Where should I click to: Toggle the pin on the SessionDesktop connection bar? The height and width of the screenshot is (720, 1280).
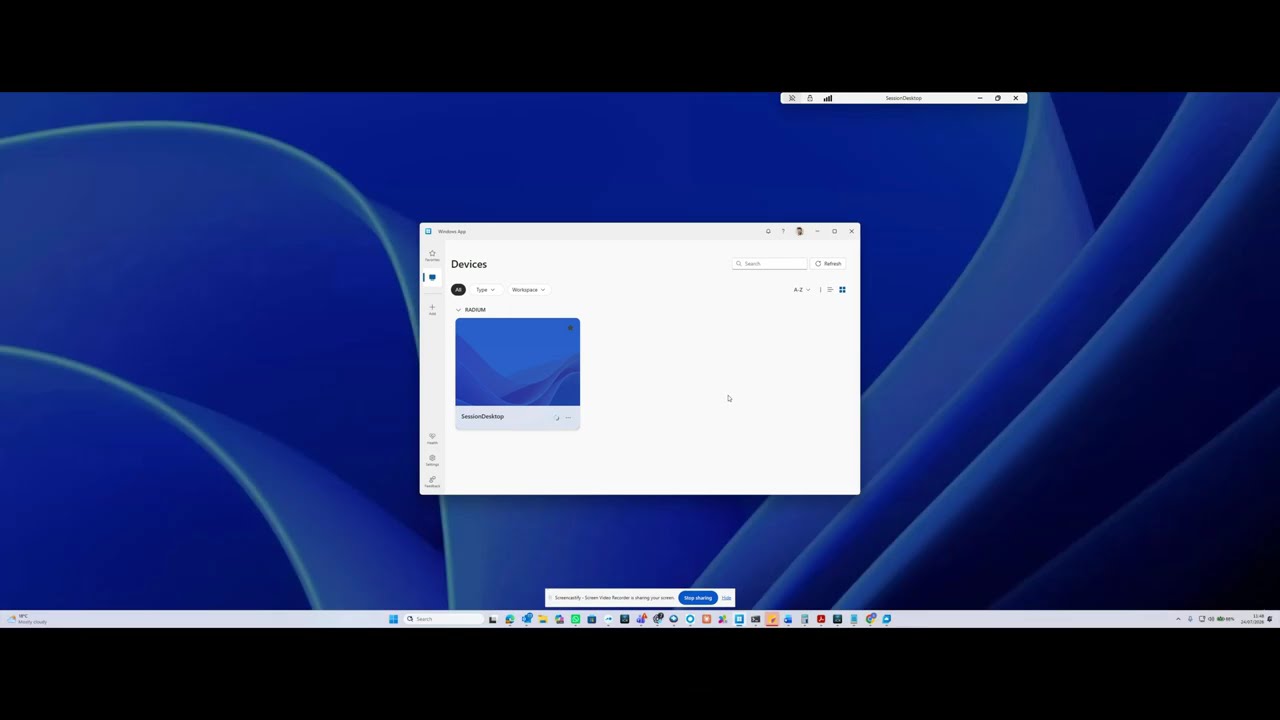792,98
